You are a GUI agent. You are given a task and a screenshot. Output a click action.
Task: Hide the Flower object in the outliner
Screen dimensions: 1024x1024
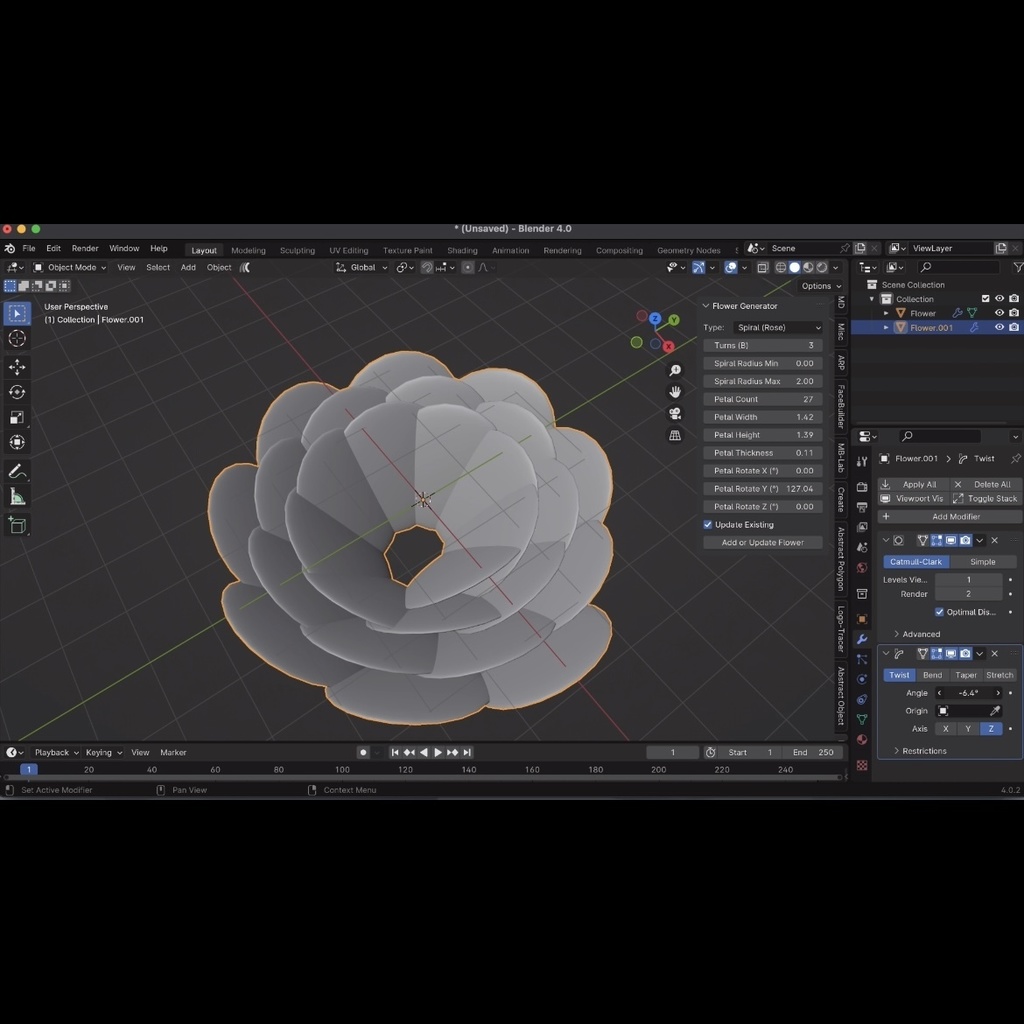tap(998, 312)
